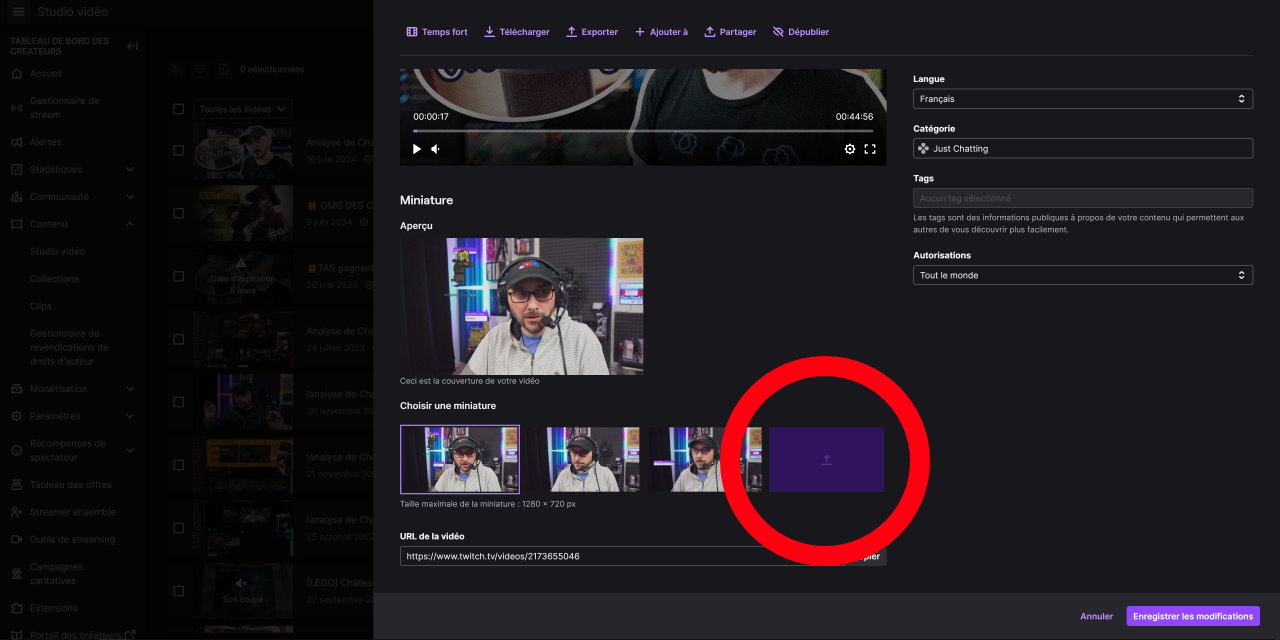Screen dimensions: 1280x640
Task: Unpublish the video with Dépublier
Action: click(800, 32)
